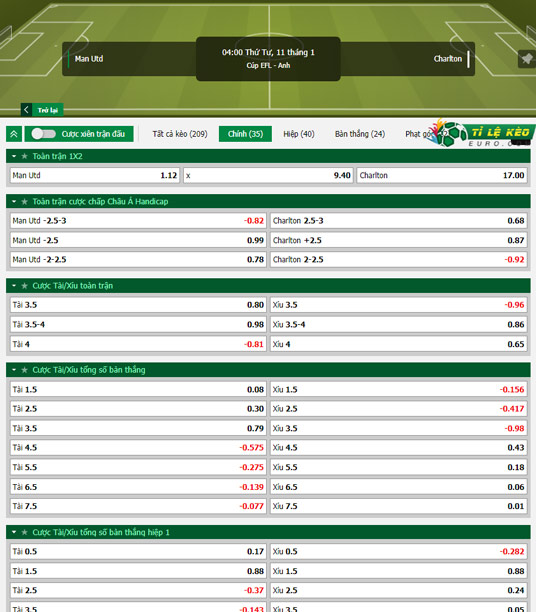Select Charlton win odds 17.00

tap(442, 175)
